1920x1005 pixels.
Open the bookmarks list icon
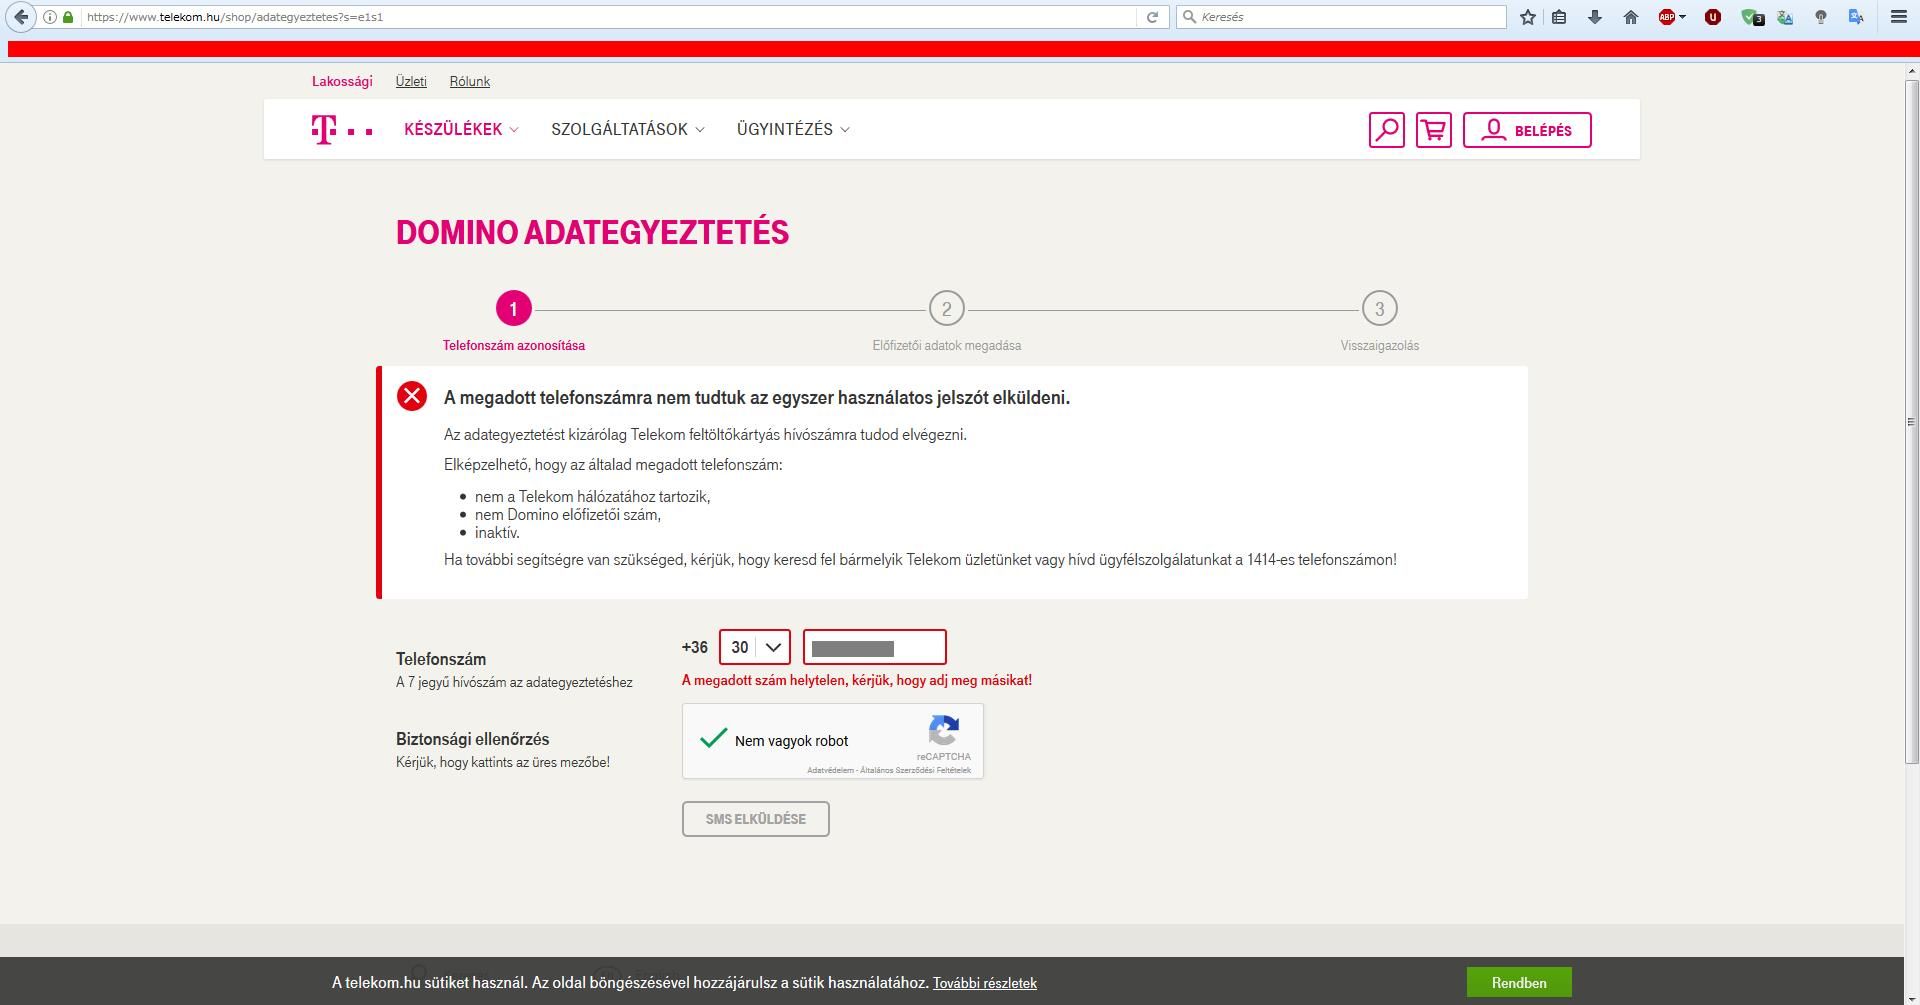1559,17
